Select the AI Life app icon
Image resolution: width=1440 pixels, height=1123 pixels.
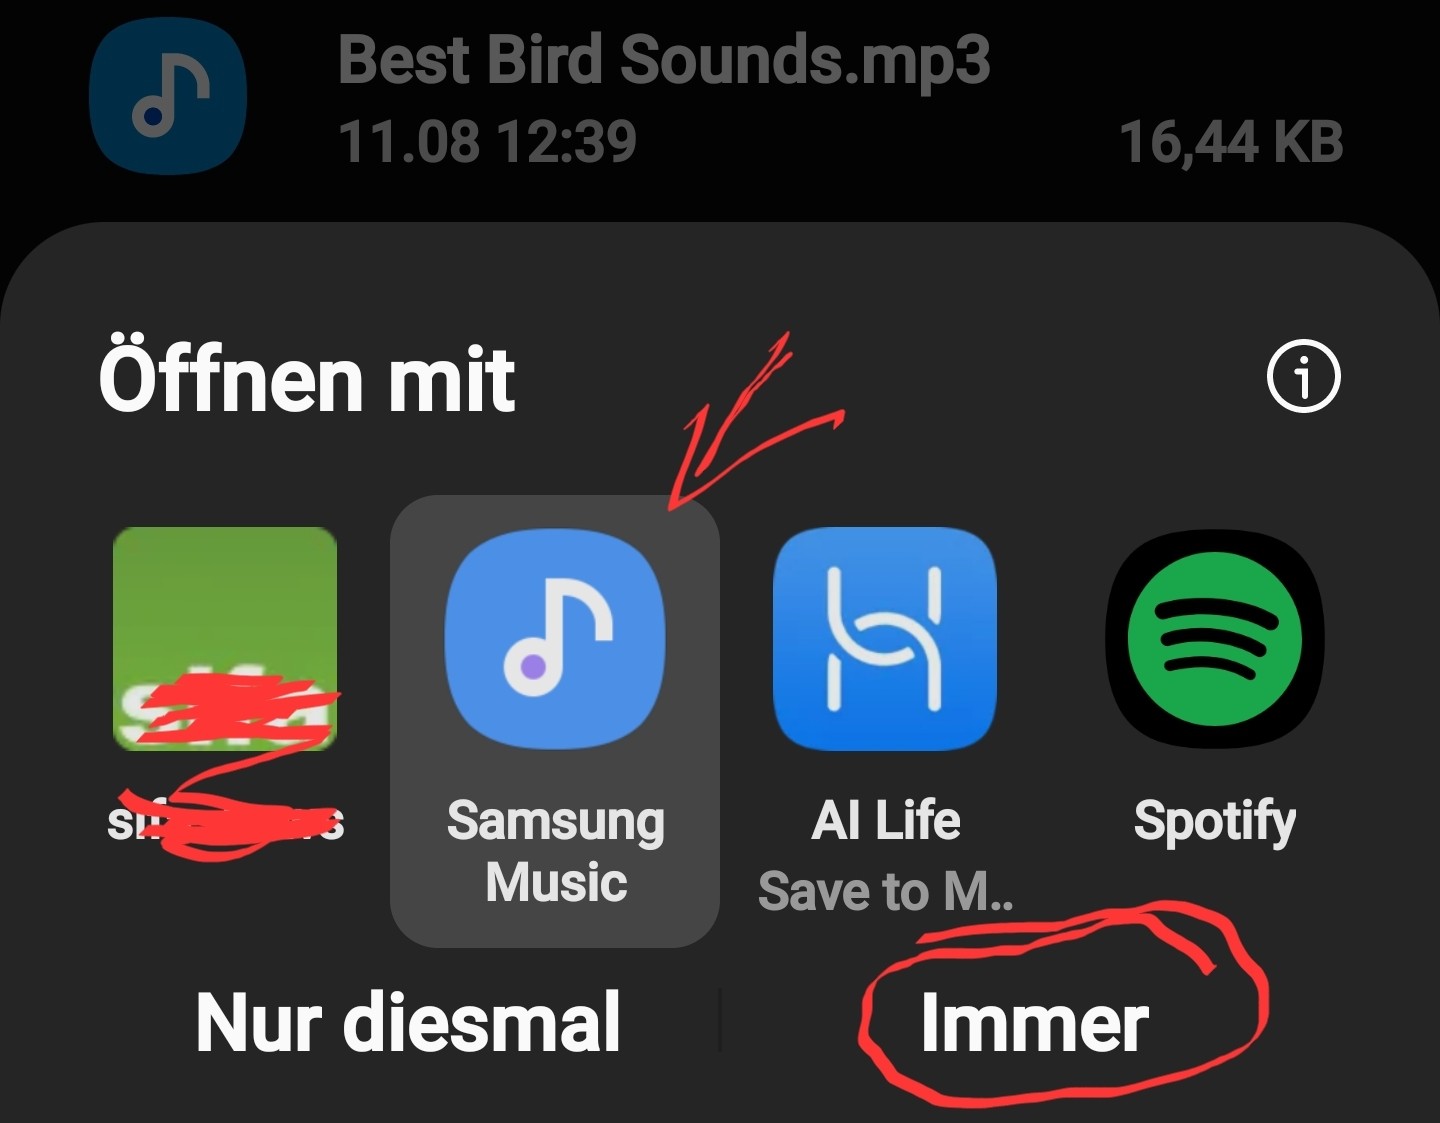(x=885, y=639)
